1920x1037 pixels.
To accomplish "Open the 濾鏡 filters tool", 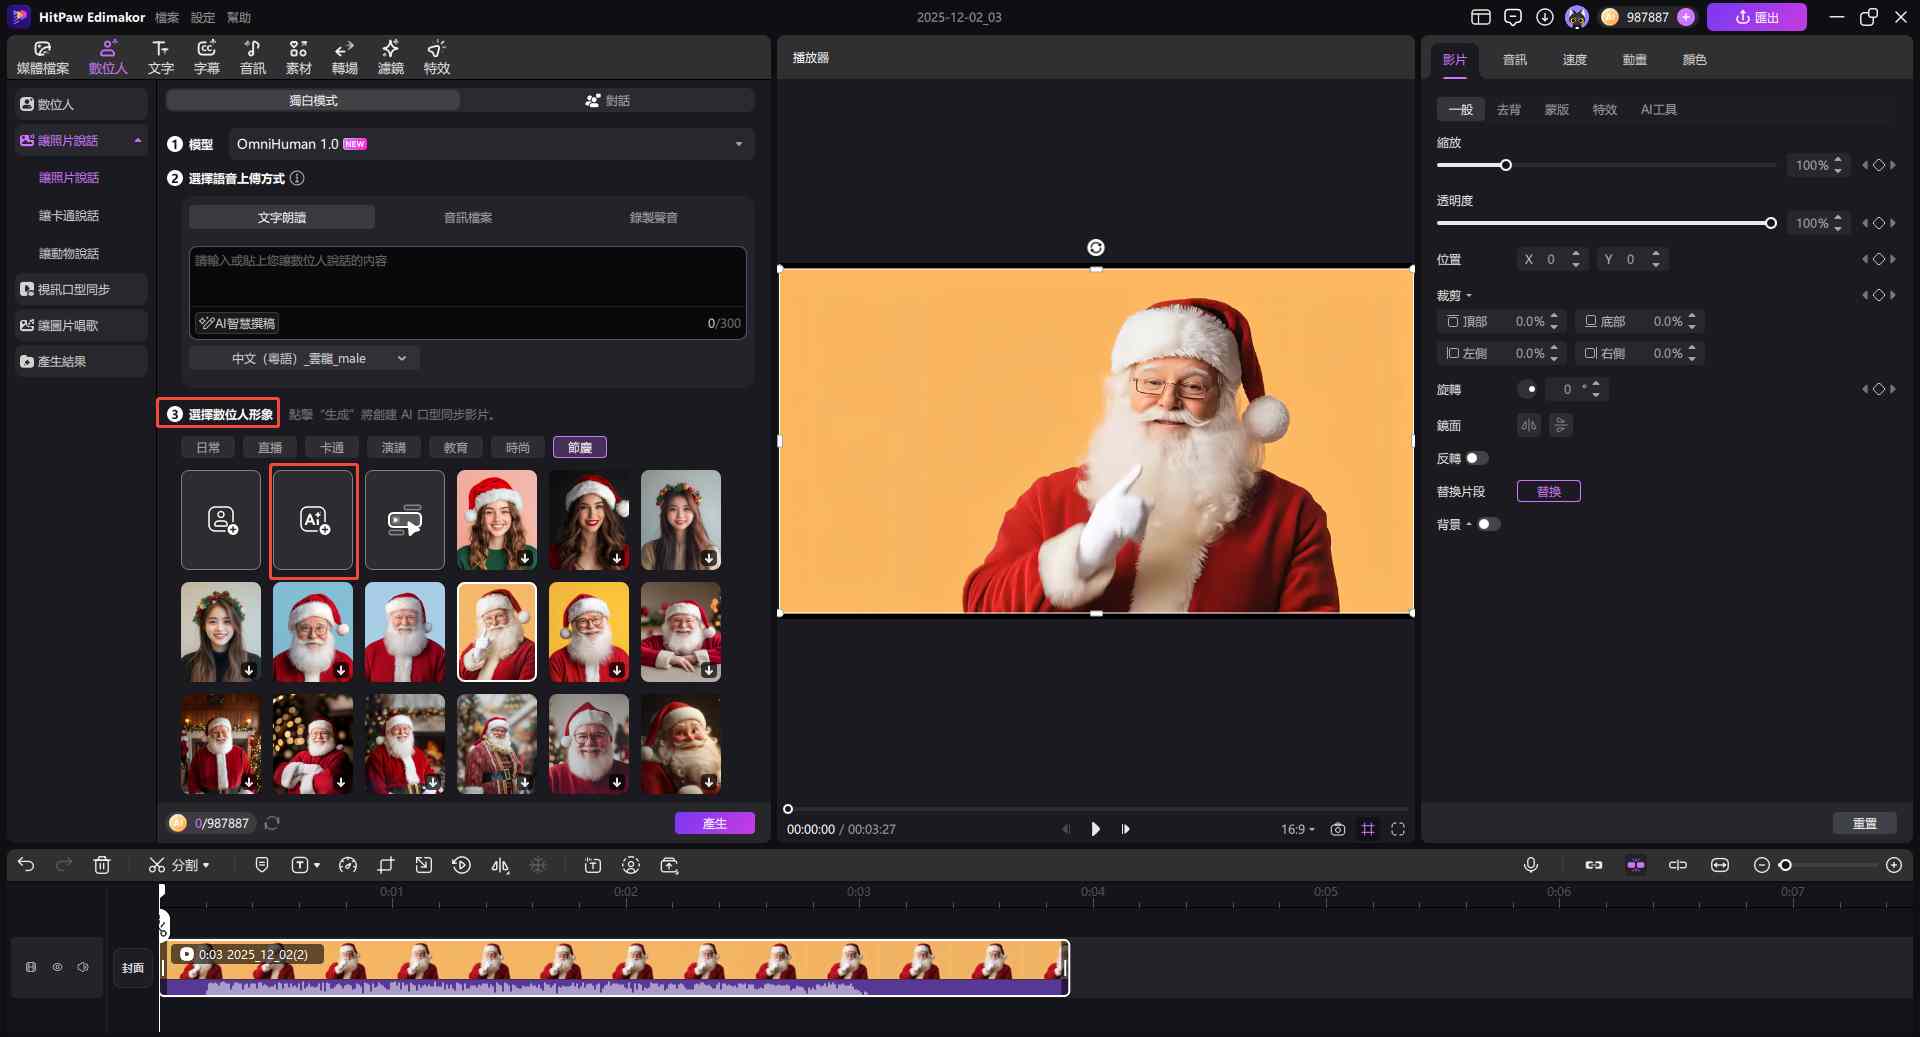I will pos(390,57).
